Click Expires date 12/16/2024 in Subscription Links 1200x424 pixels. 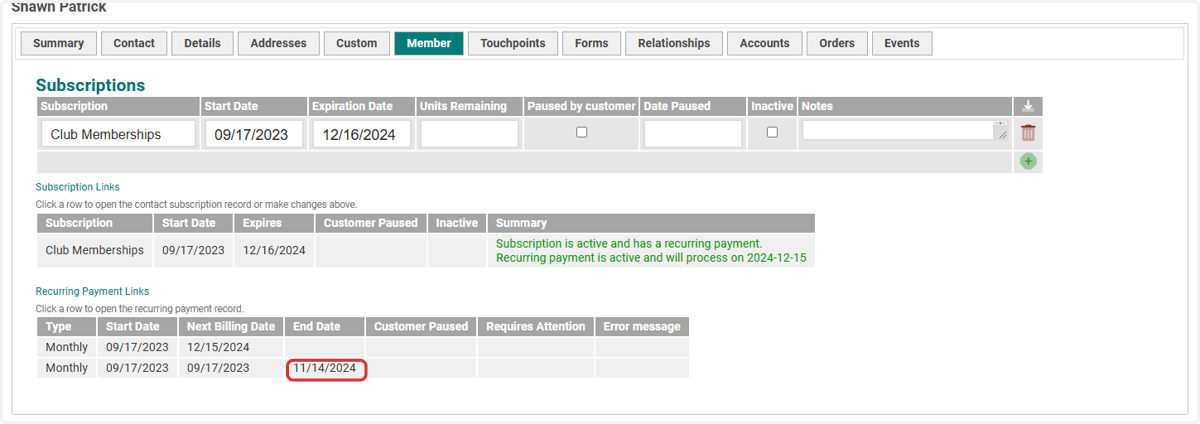(x=274, y=250)
